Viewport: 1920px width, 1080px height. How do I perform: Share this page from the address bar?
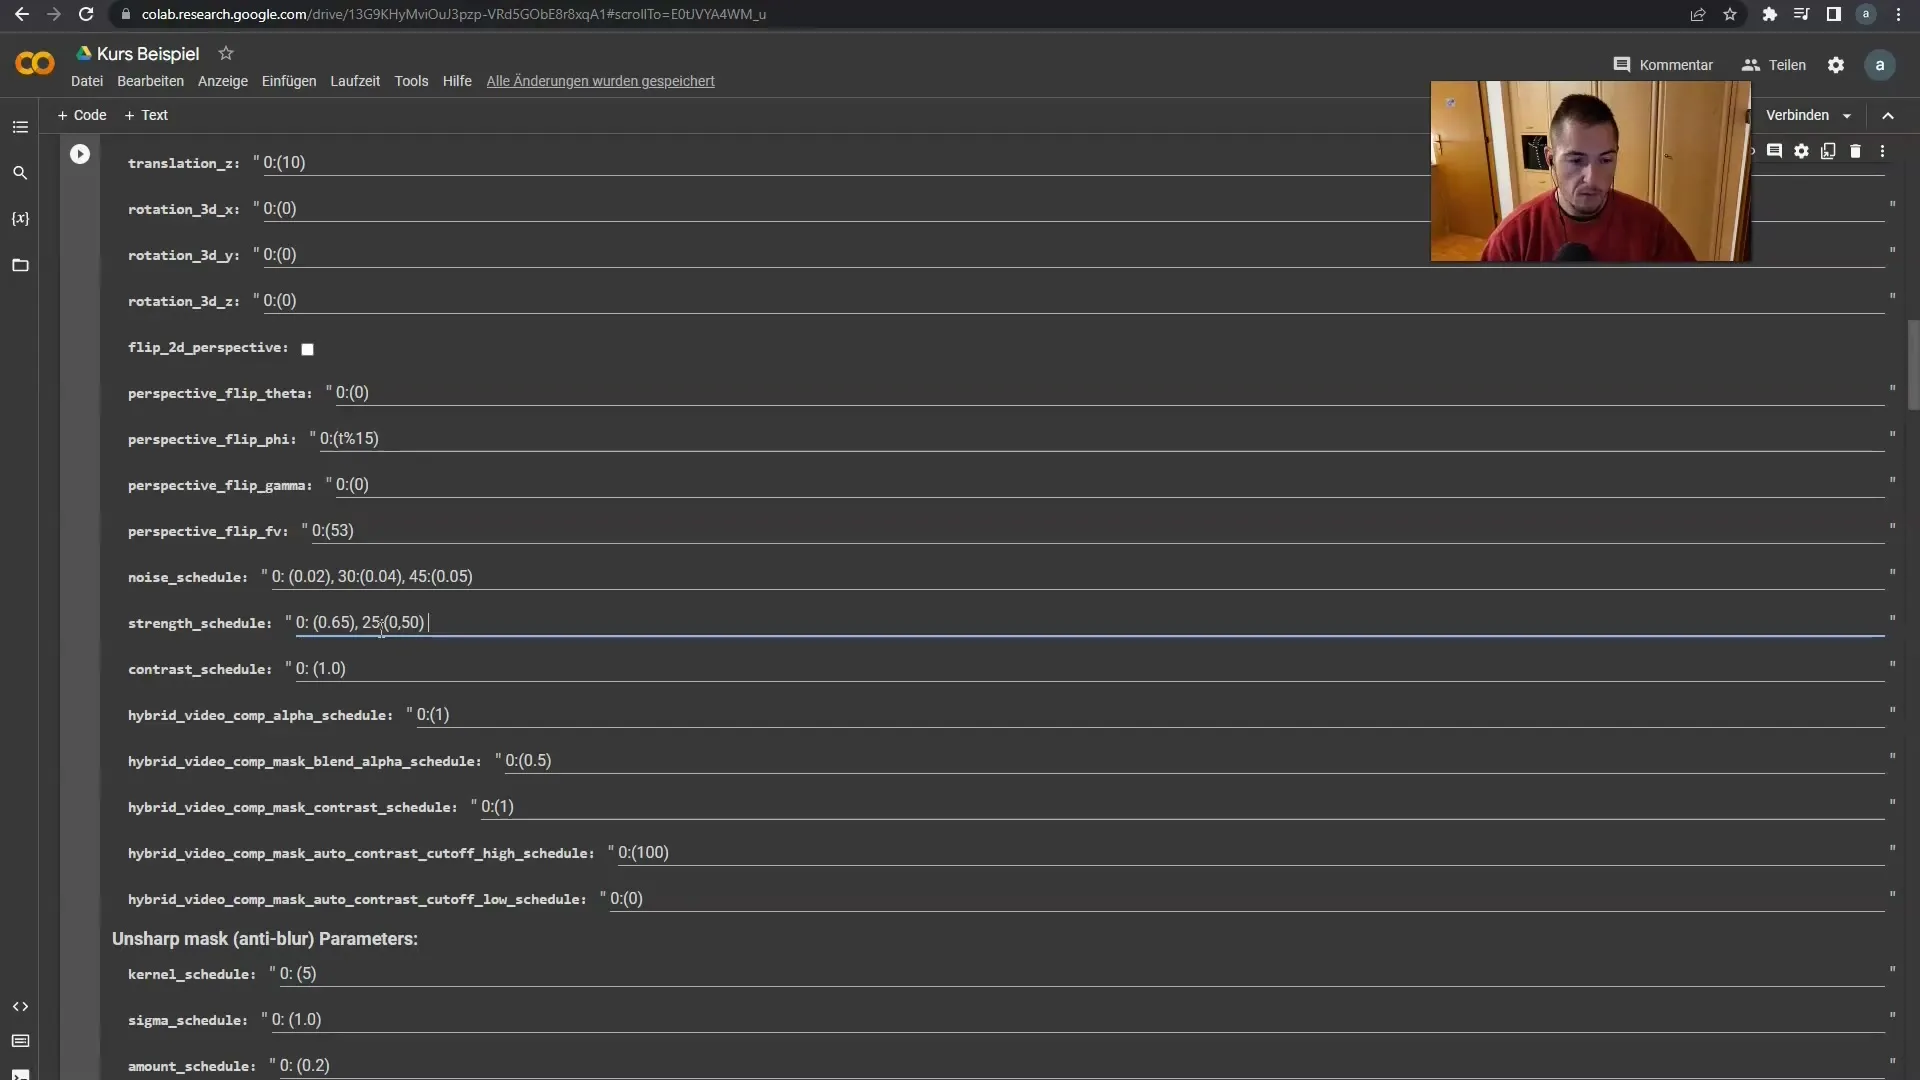tap(1698, 14)
